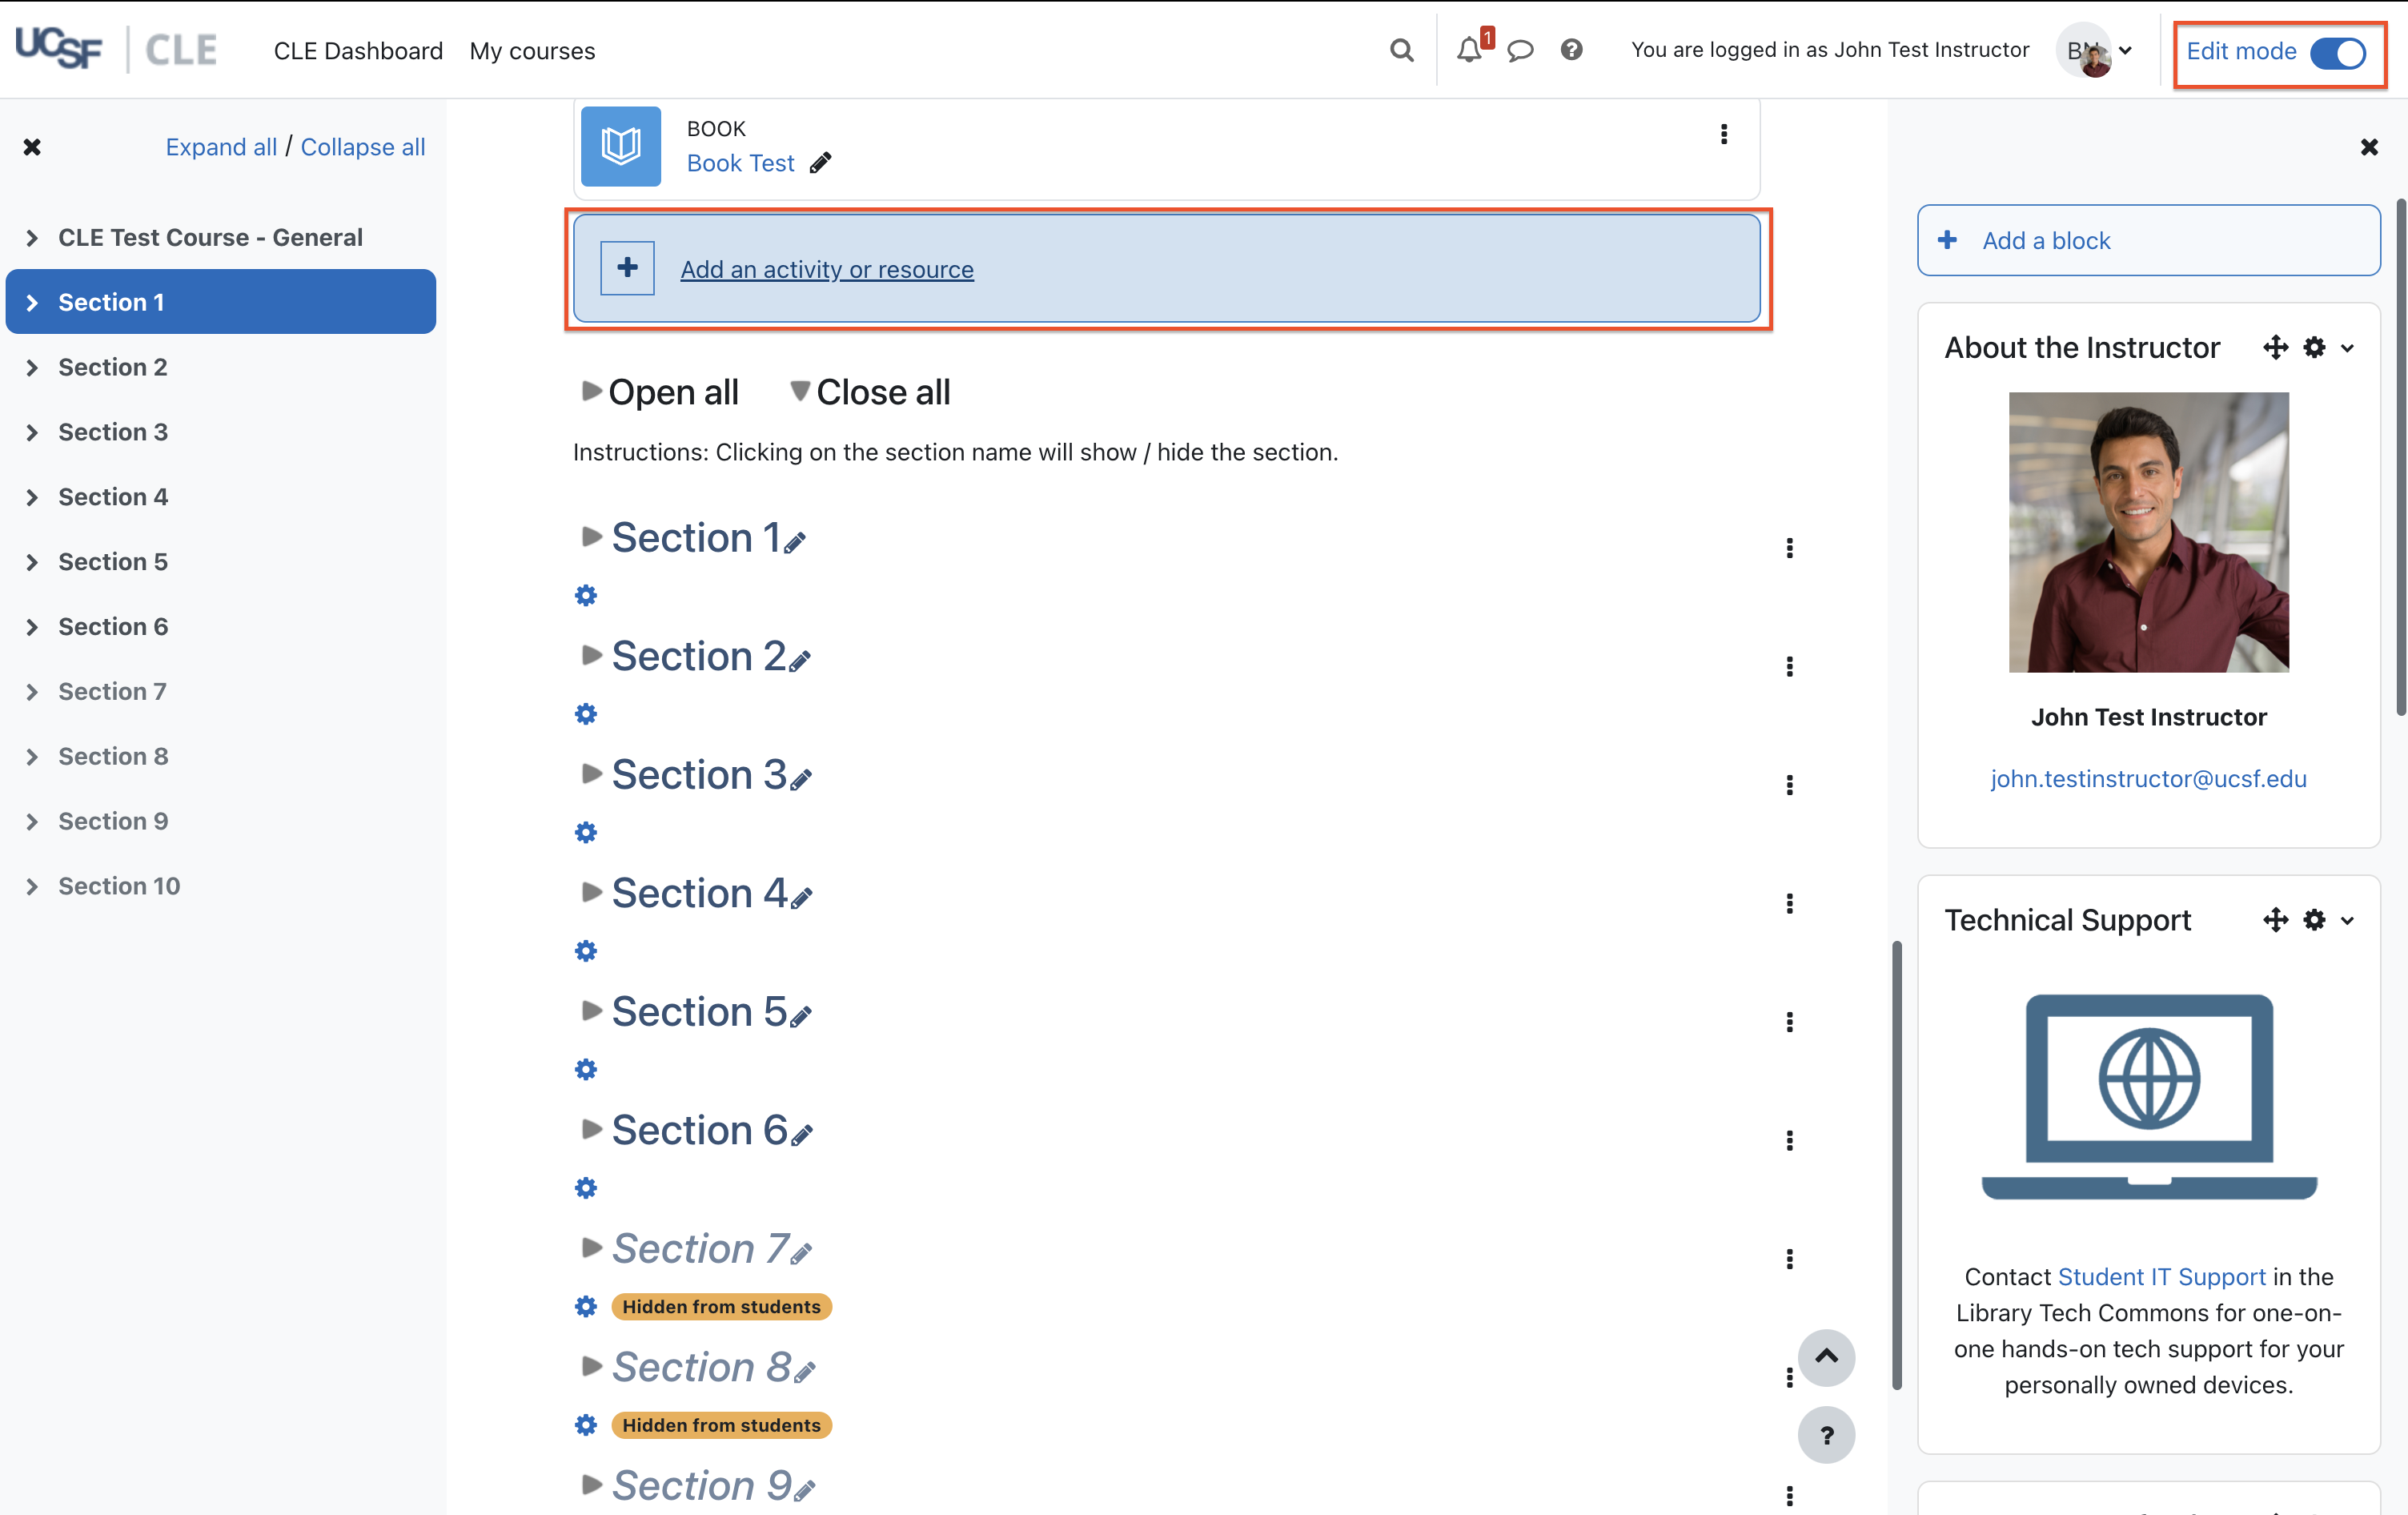
Task: Click the gear icon under Section 1 heading
Action: [586, 596]
